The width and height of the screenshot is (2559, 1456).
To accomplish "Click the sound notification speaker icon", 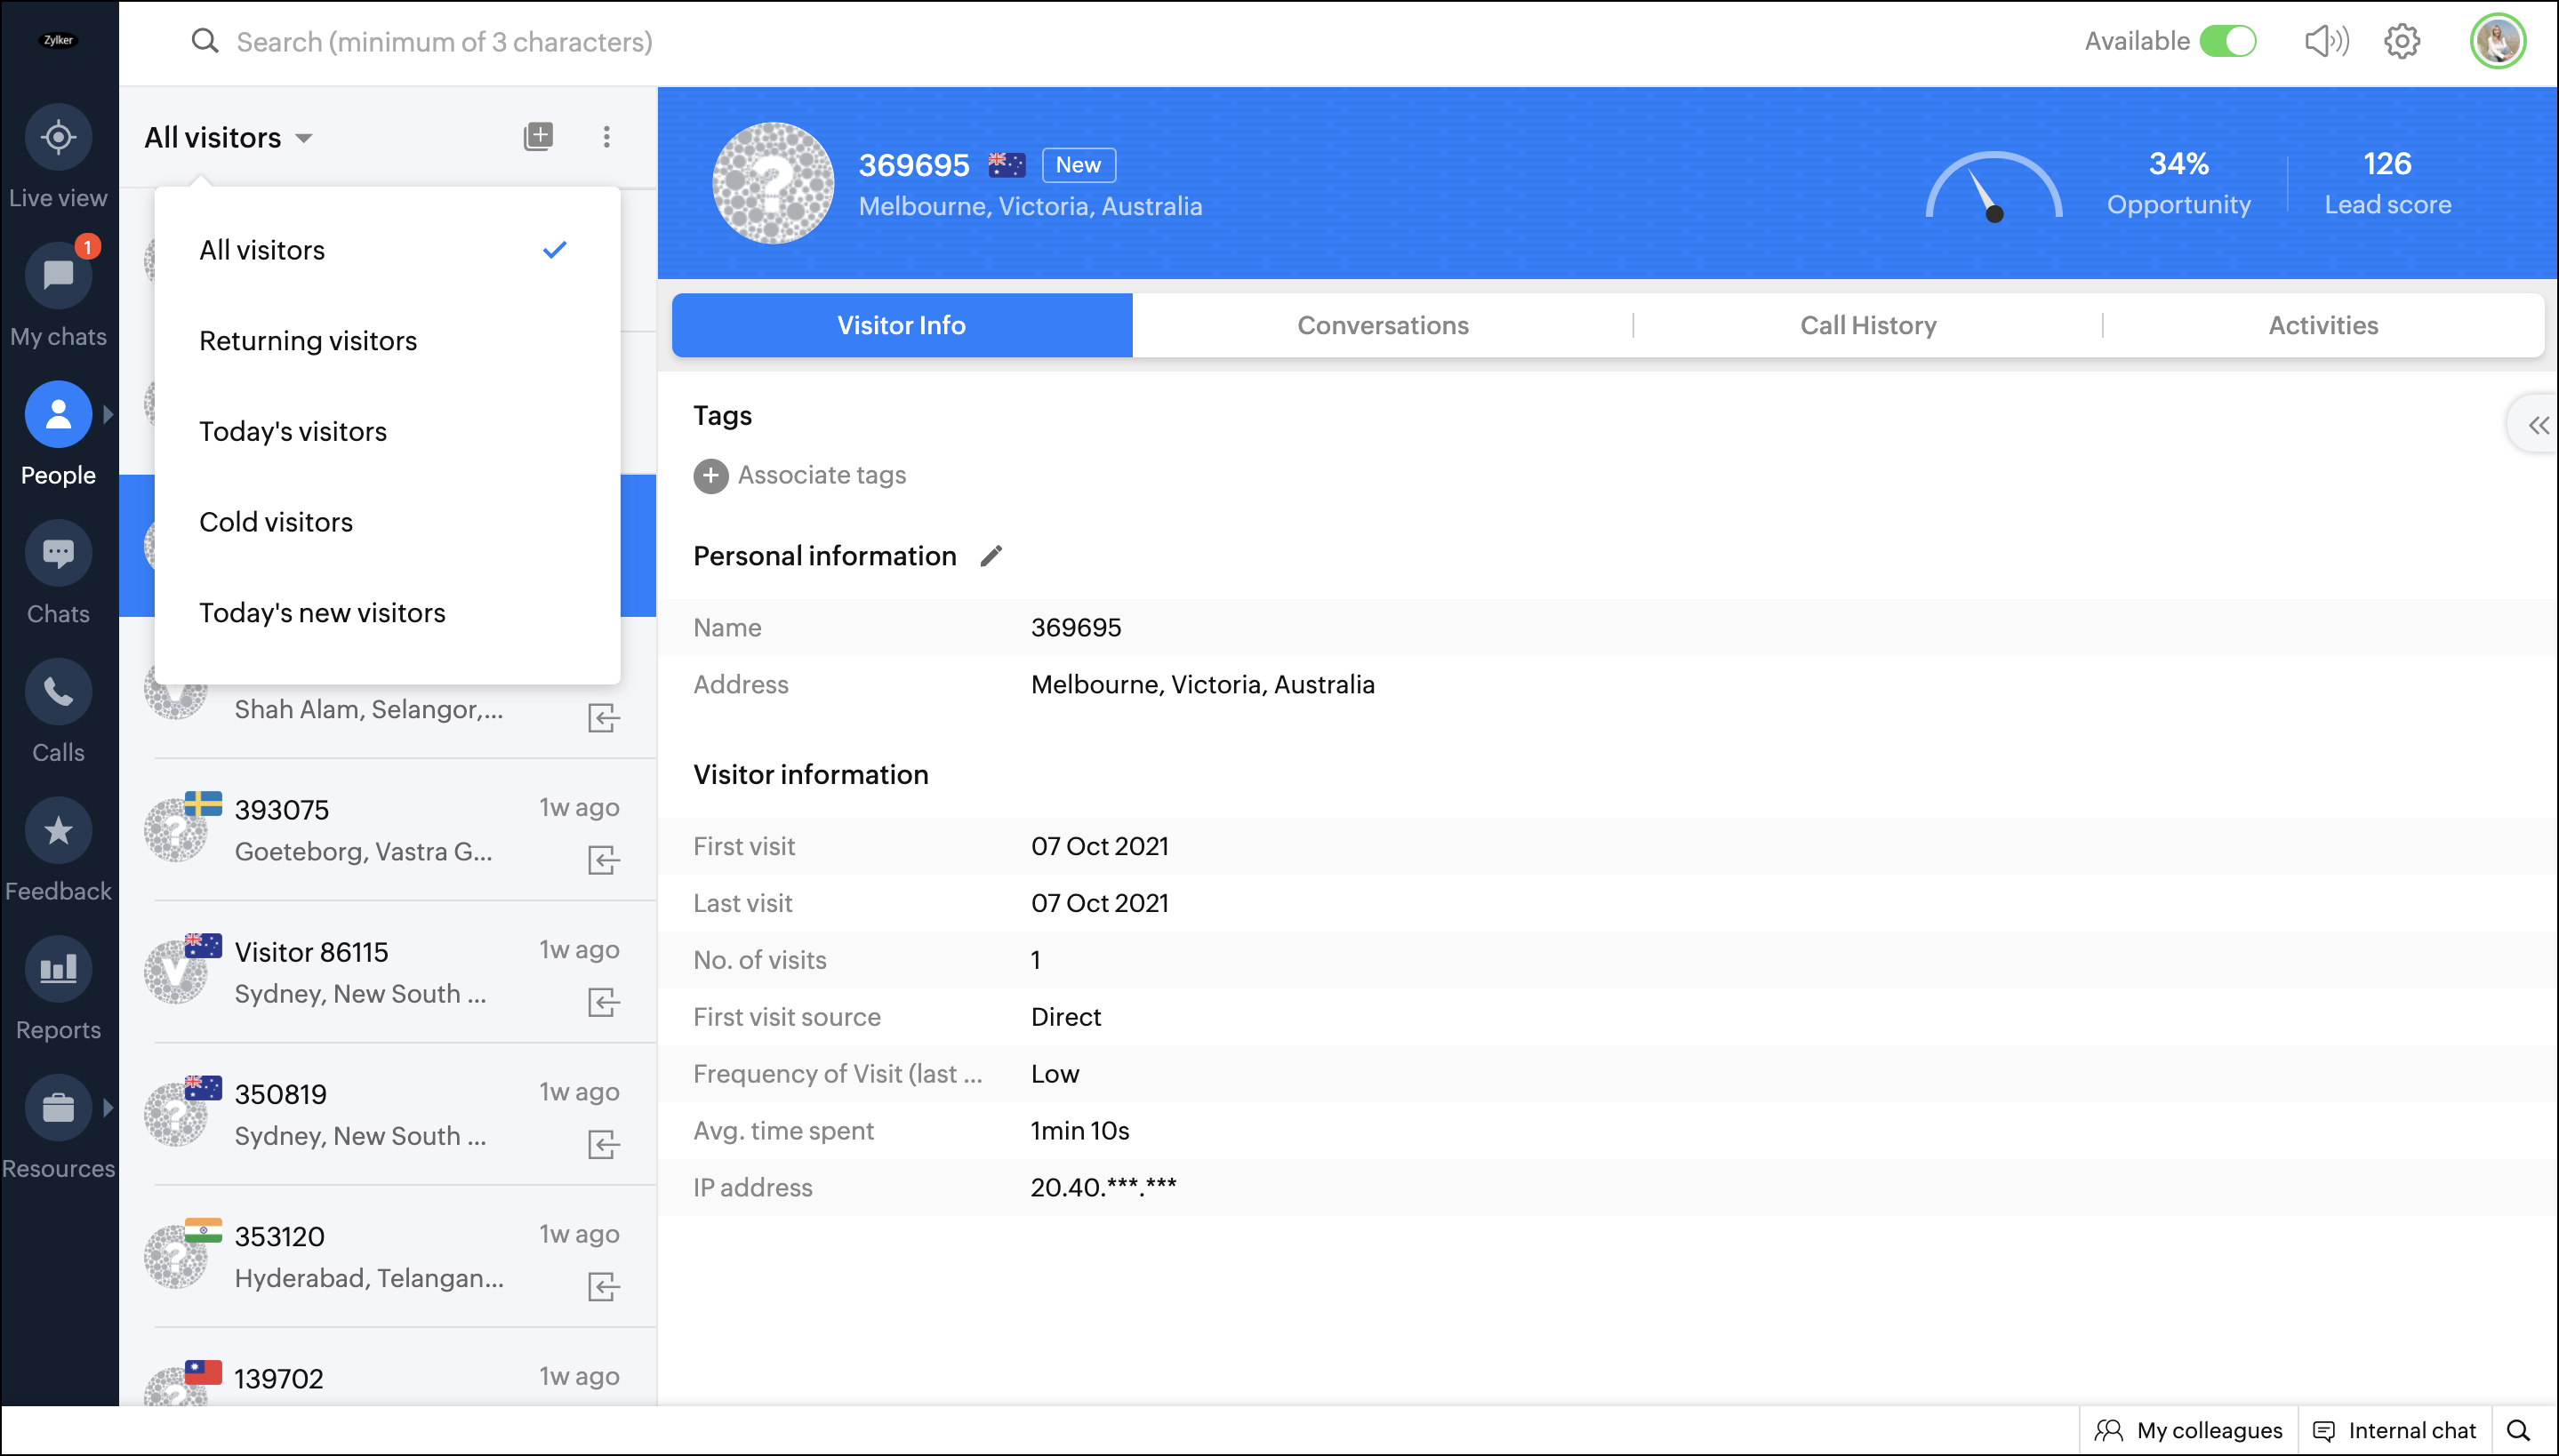I will (2325, 41).
